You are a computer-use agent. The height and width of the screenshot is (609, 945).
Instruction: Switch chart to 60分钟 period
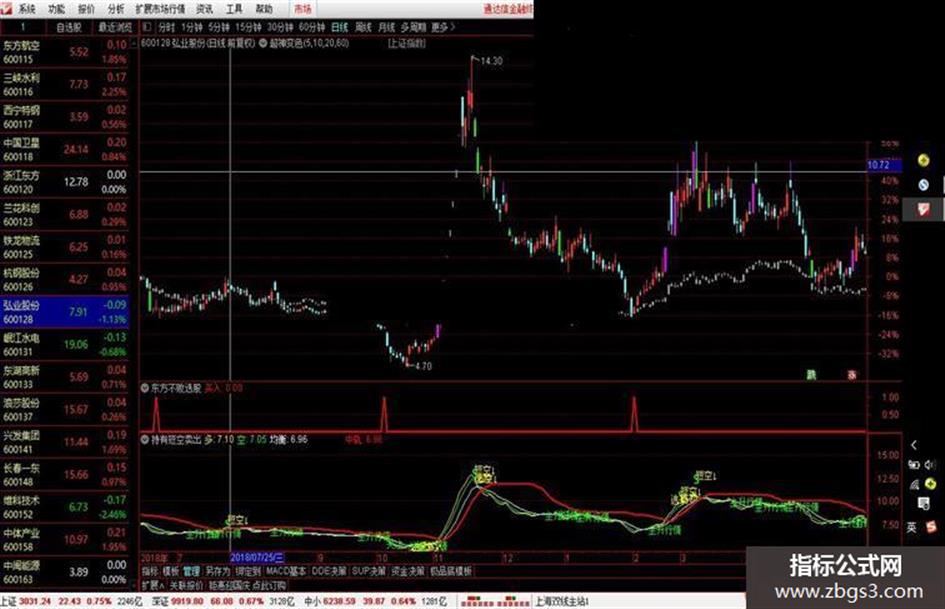(x=312, y=27)
